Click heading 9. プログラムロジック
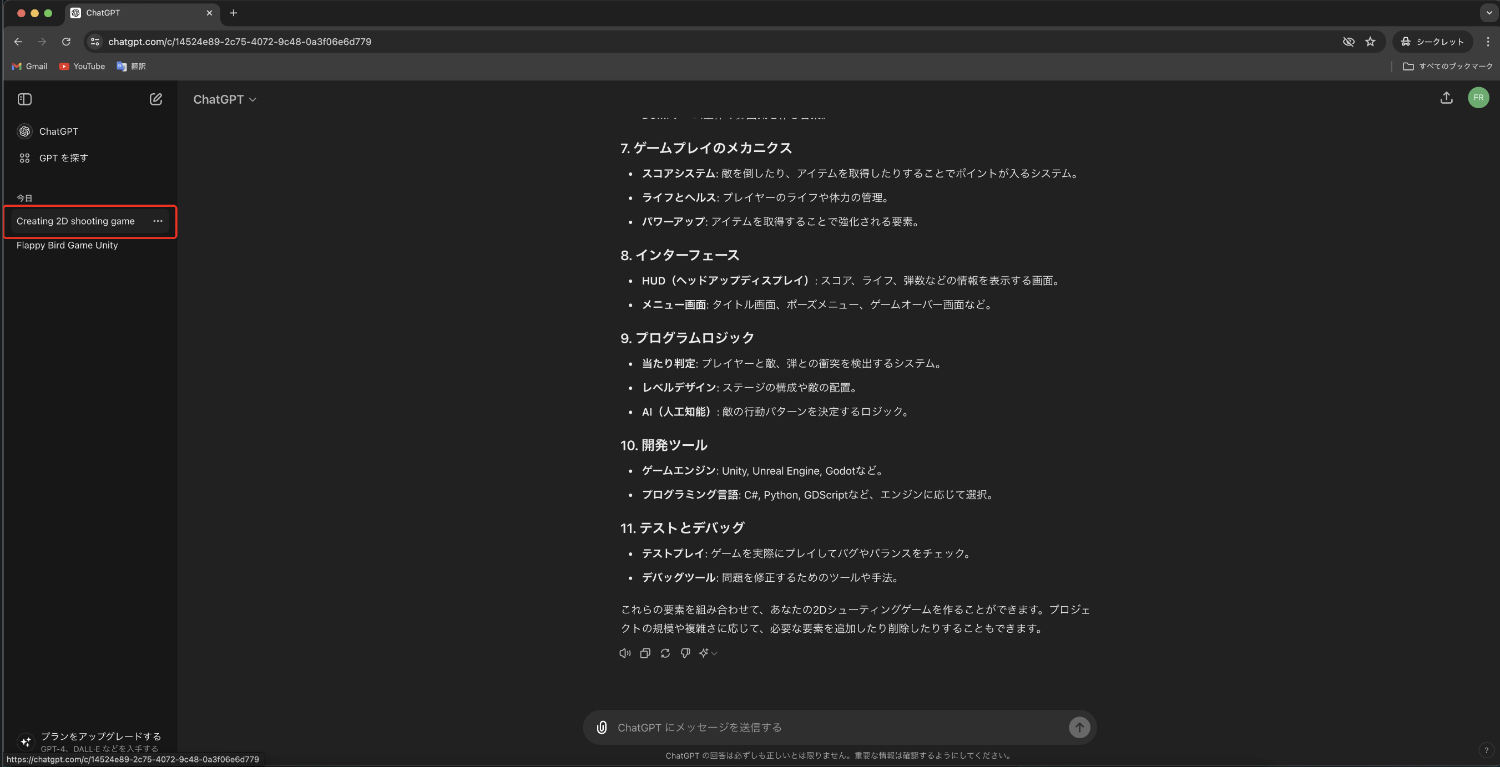 click(x=687, y=338)
